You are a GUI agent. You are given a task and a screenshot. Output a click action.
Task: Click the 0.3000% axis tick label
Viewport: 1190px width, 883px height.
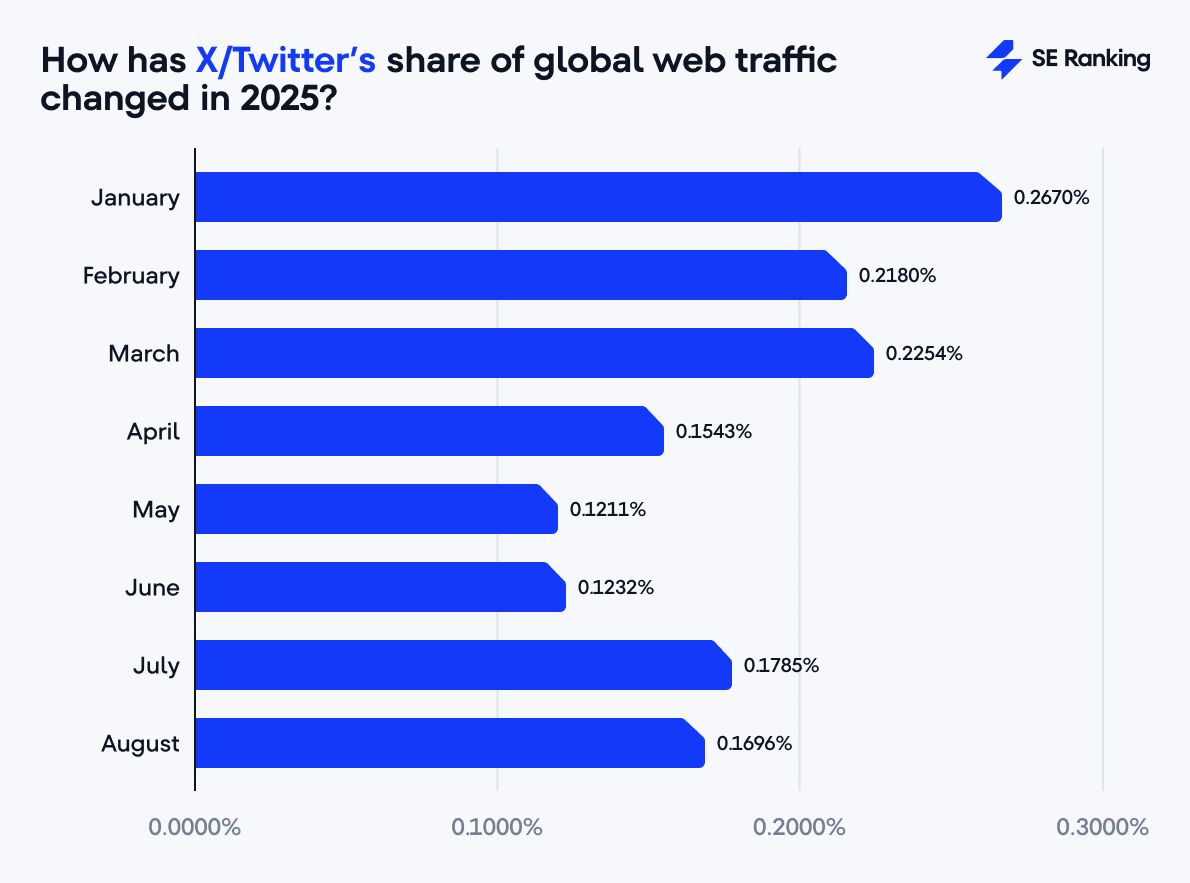coord(1101,828)
